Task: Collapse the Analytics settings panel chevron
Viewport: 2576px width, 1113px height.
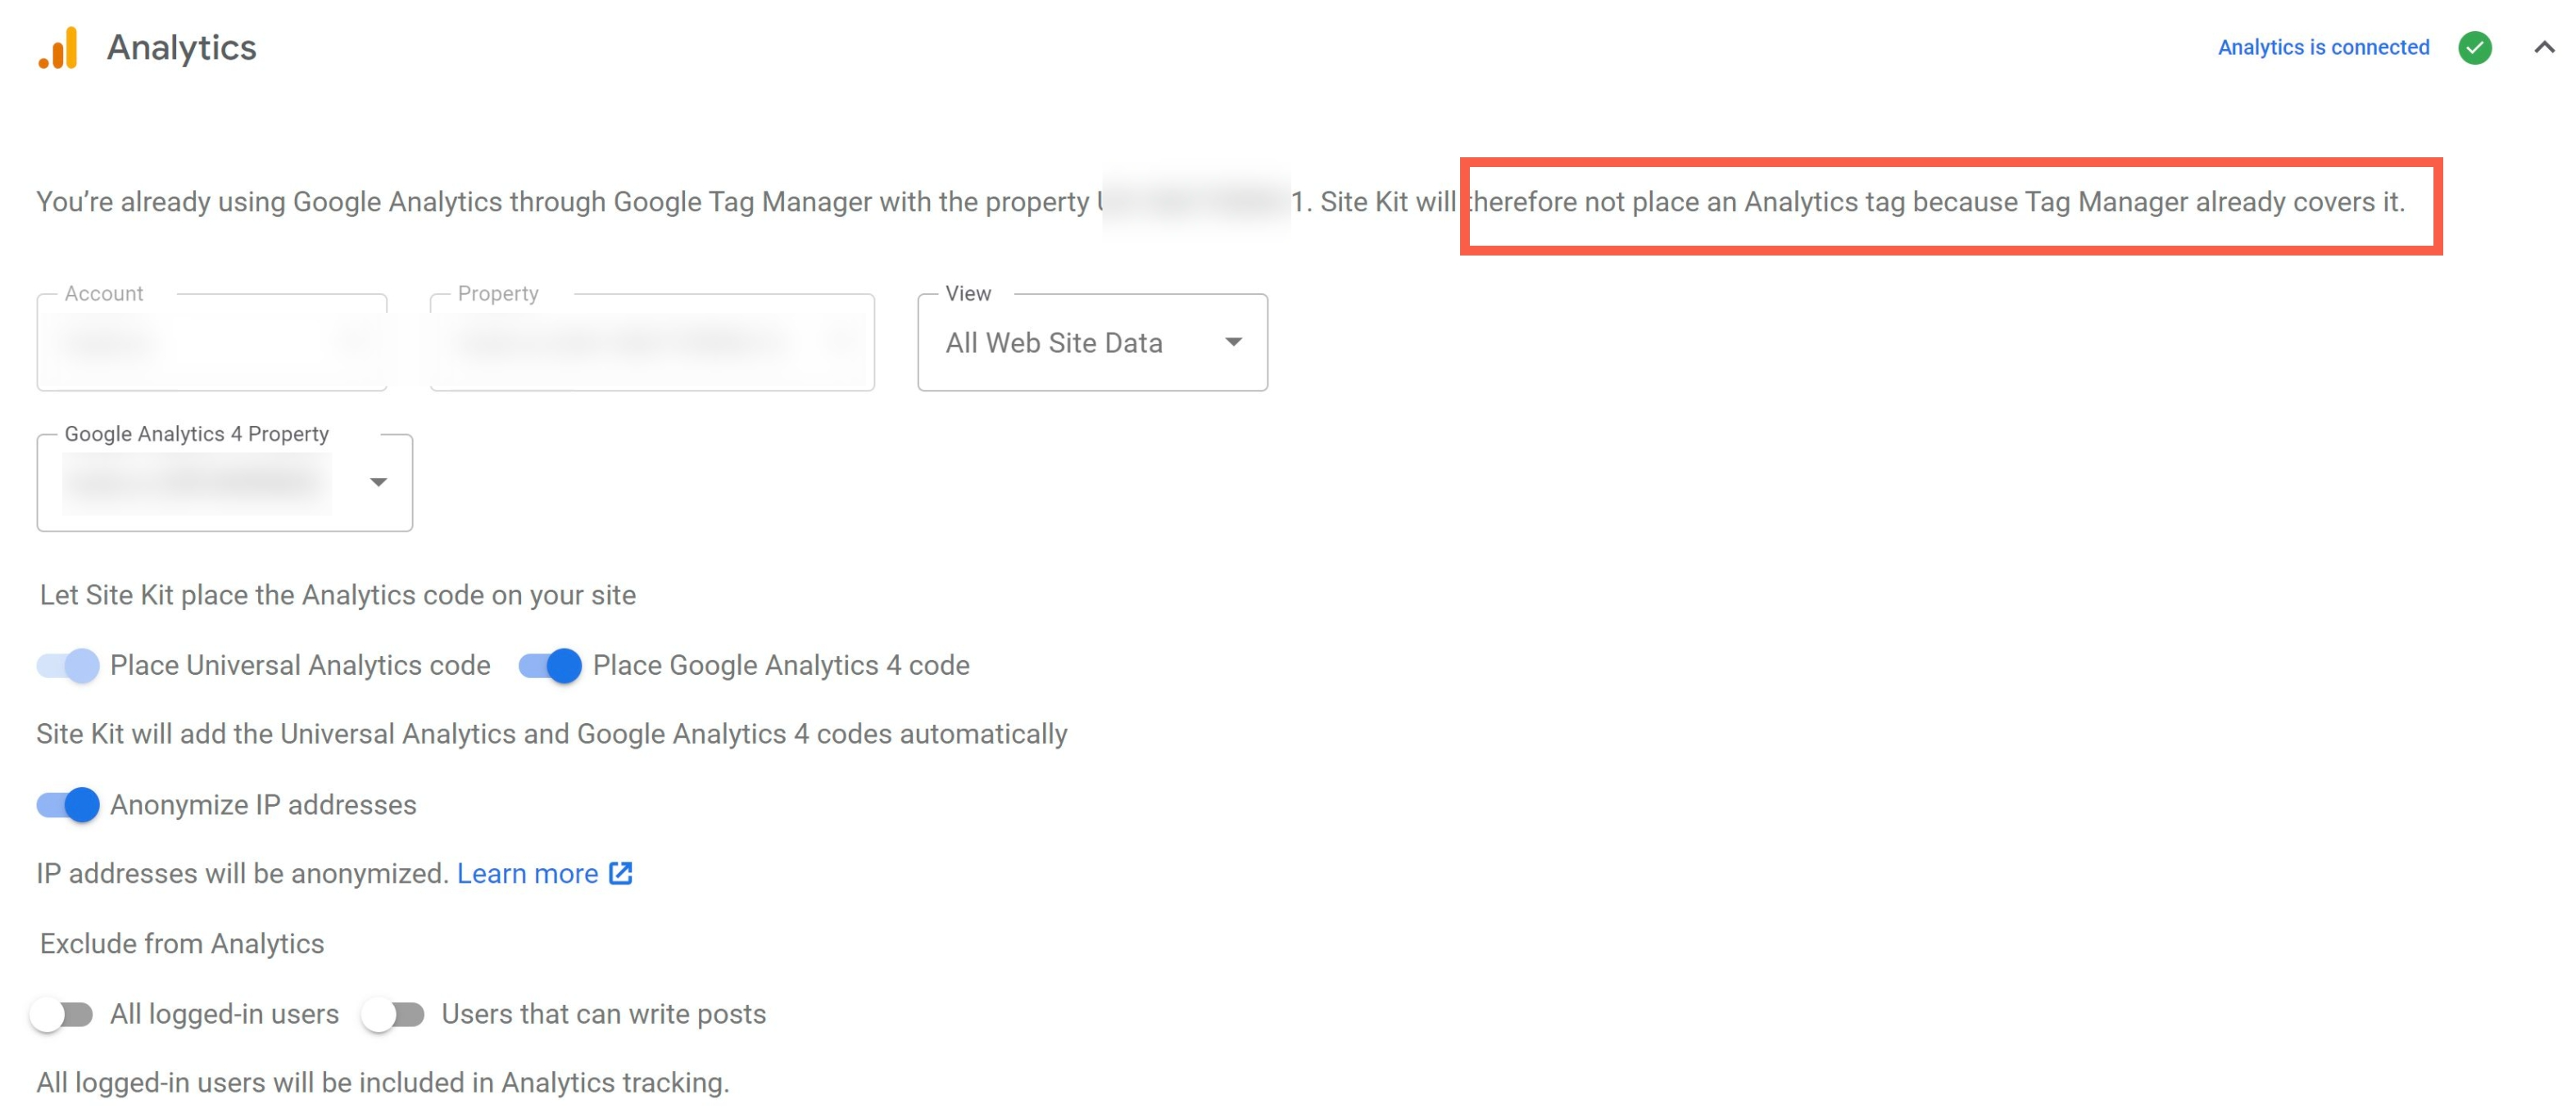Action: pyautogui.click(x=2544, y=47)
